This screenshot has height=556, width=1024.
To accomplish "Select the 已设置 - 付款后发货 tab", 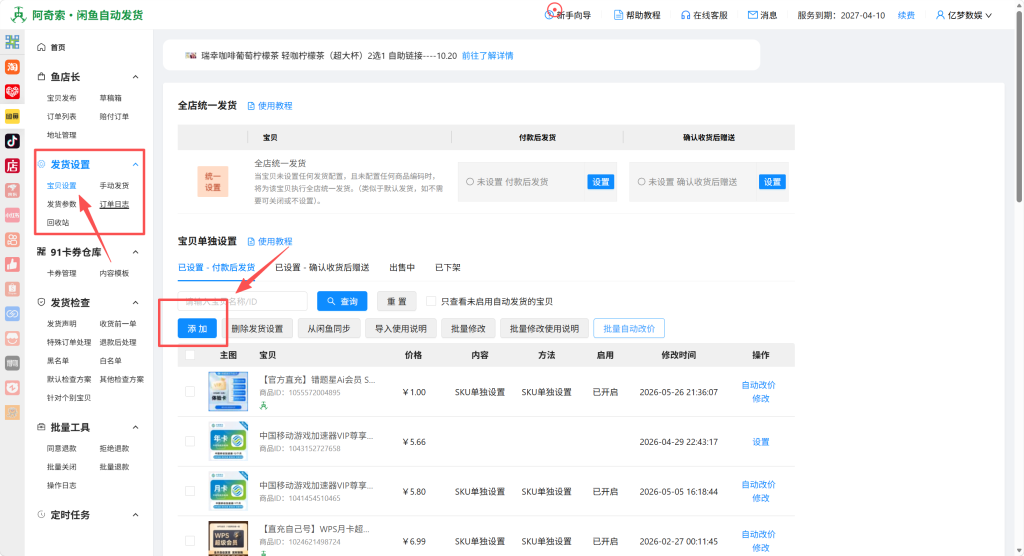I will [216, 267].
